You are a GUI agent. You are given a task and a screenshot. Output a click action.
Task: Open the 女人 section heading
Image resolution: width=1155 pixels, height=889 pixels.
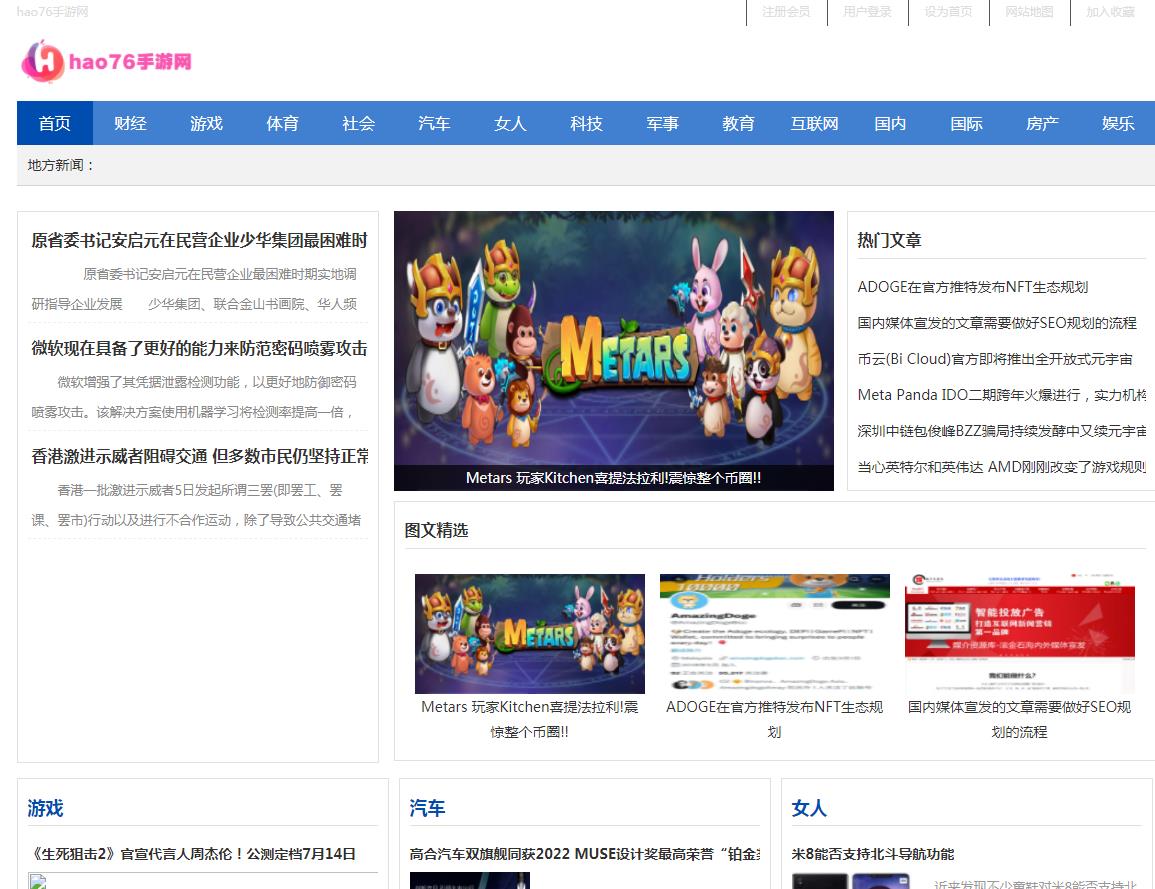click(809, 808)
